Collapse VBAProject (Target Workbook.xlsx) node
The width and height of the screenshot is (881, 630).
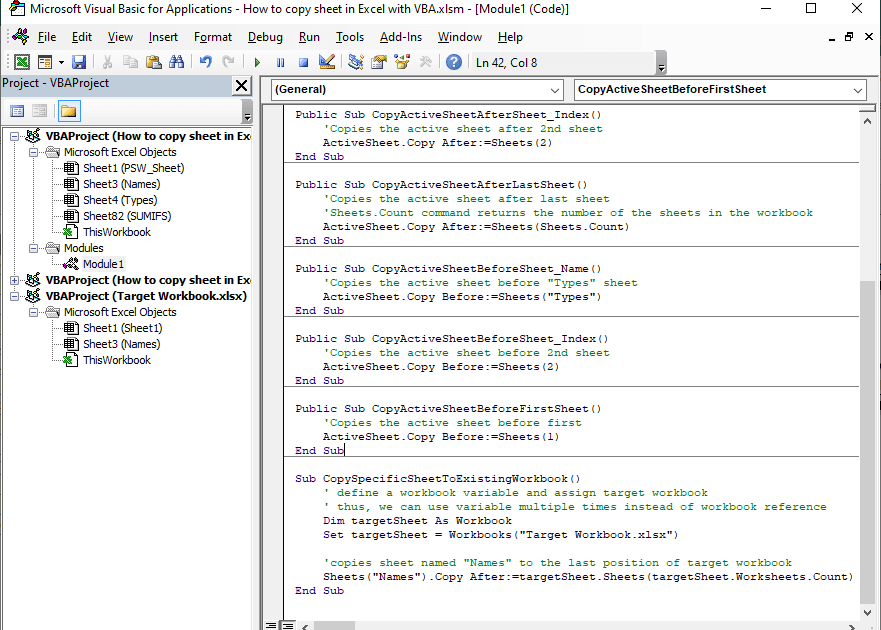click(x=15, y=296)
